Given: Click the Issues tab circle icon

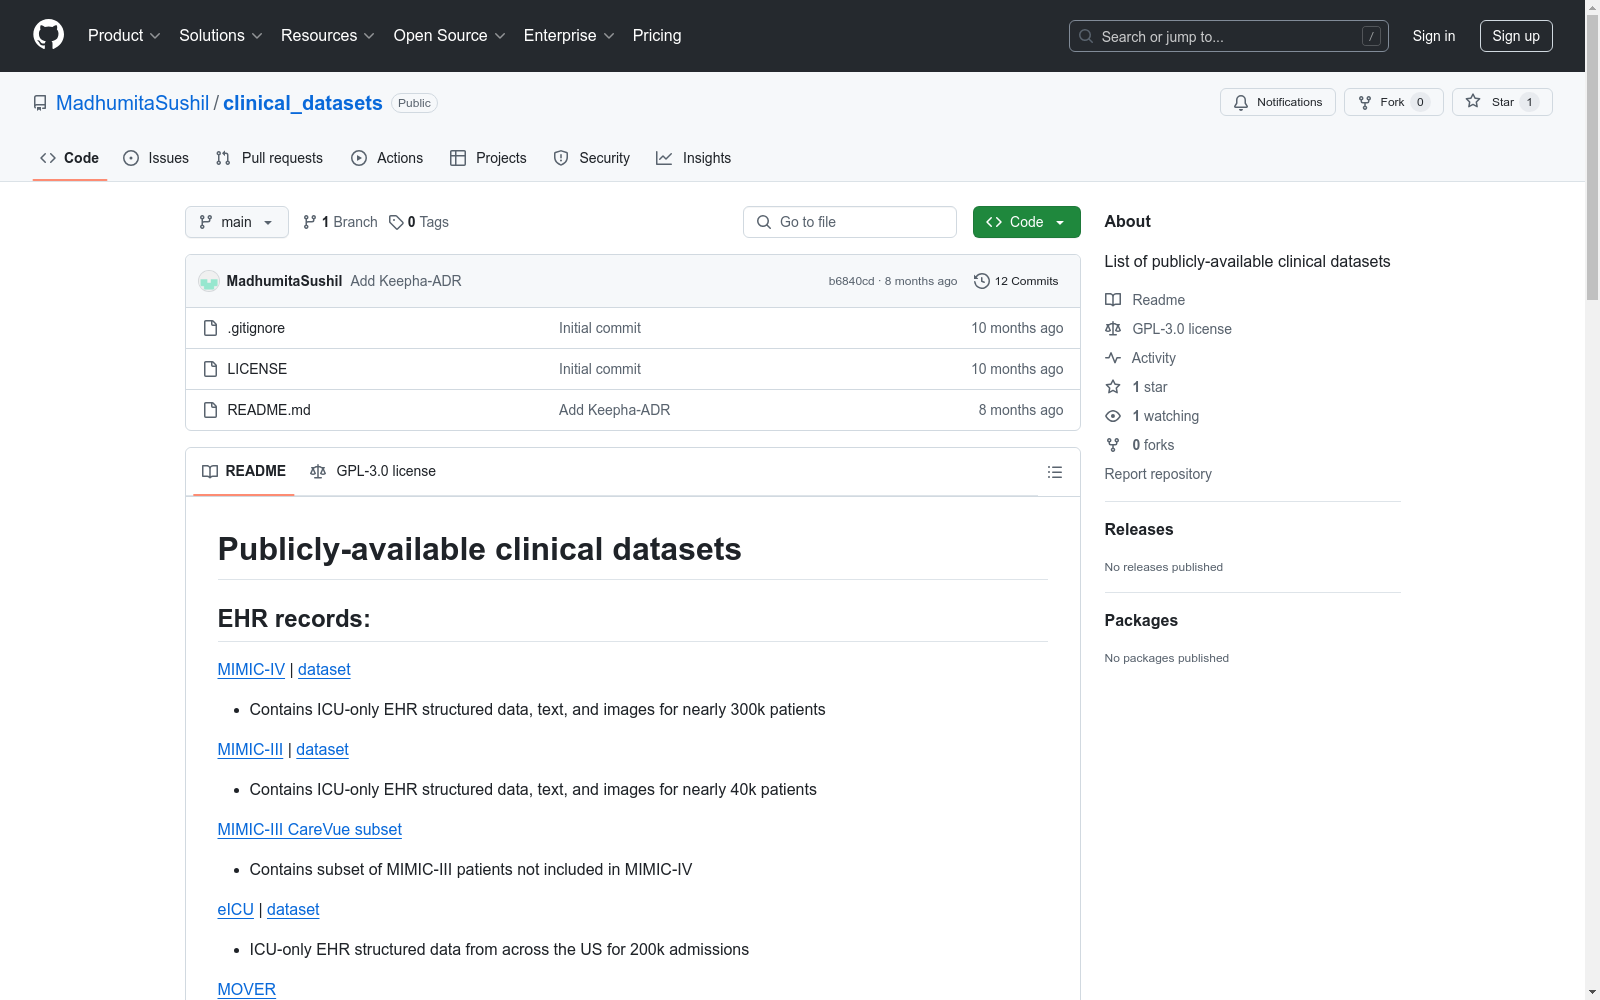Looking at the screenshot, I should (x=131, y=158).
